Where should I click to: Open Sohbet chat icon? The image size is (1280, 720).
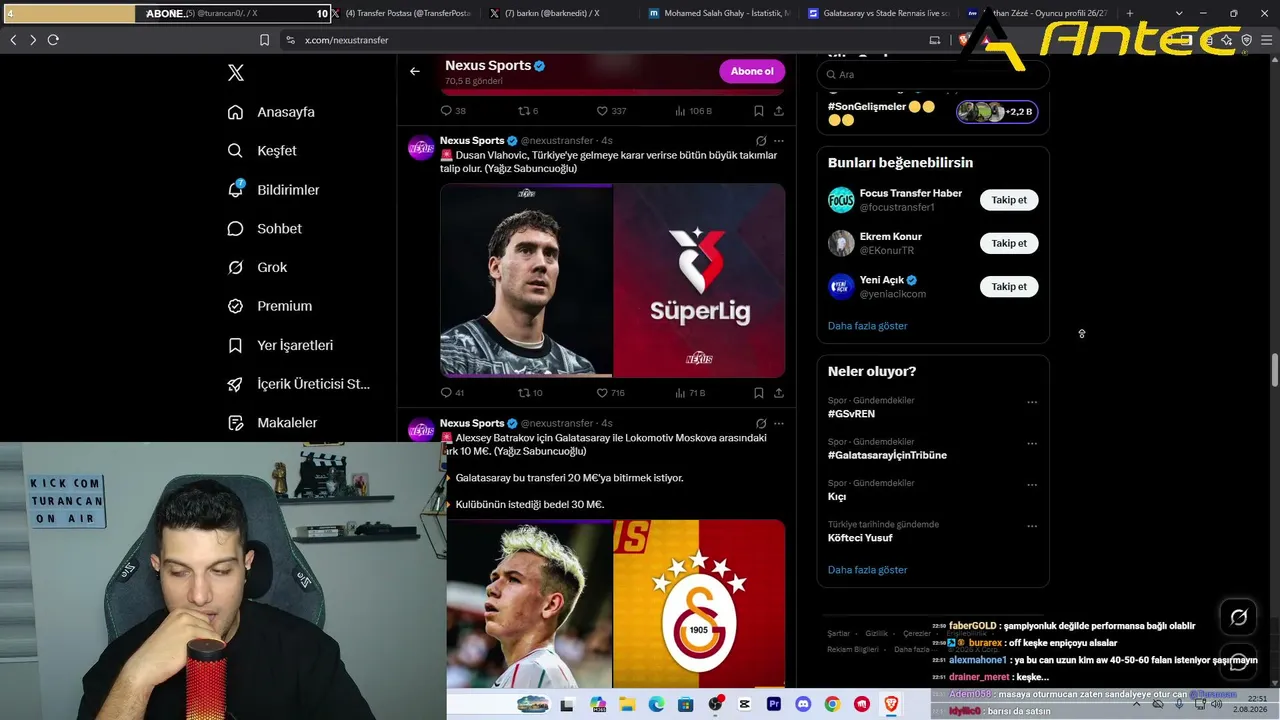click(236, 228)
